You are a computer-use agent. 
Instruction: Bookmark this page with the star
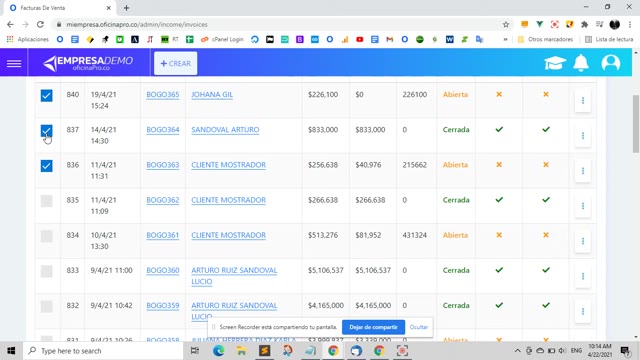click(x=506, y=24)
